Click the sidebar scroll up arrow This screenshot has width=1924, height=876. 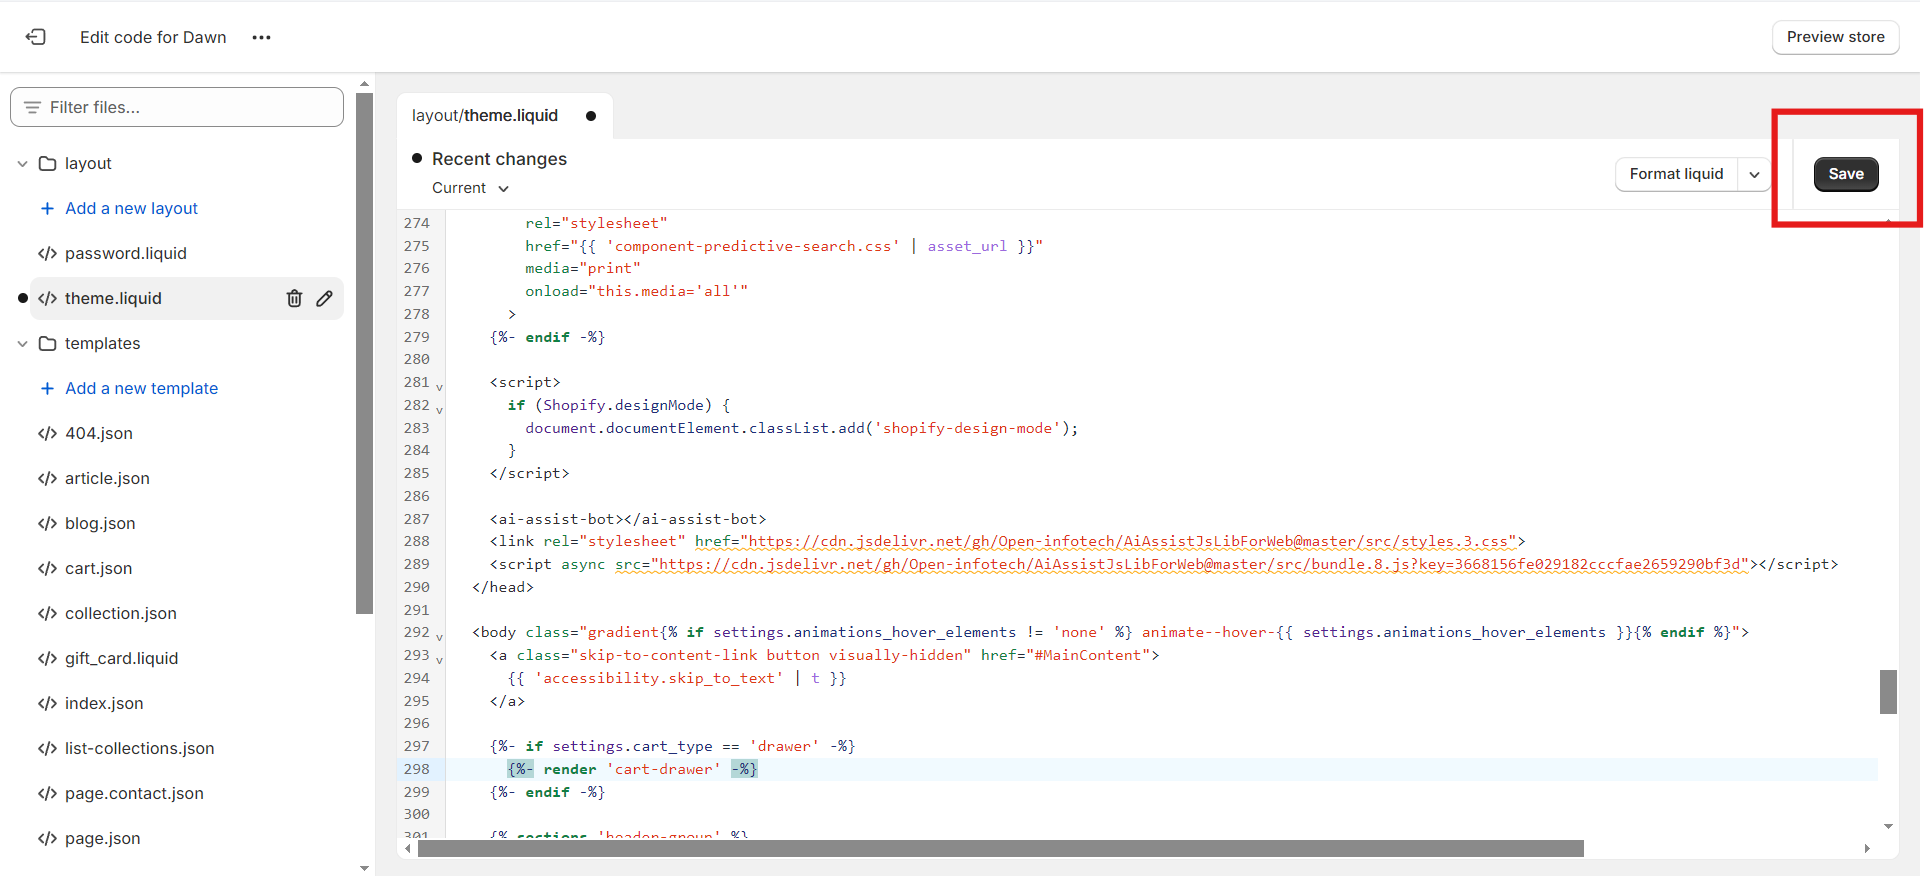364,84
